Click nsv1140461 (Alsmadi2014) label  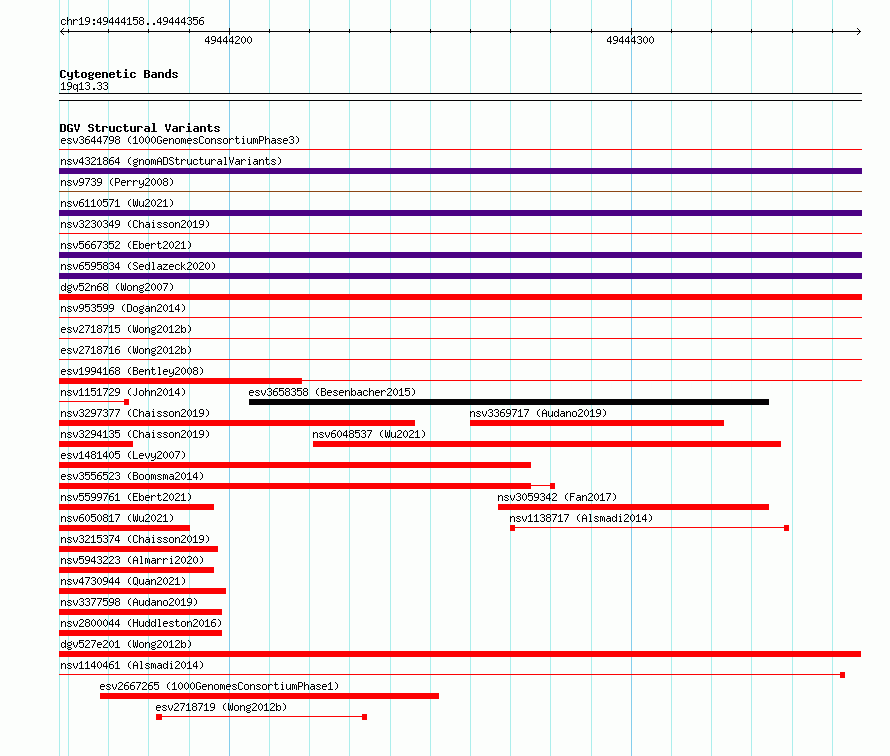pyautogui.click(x=132, y=665)
